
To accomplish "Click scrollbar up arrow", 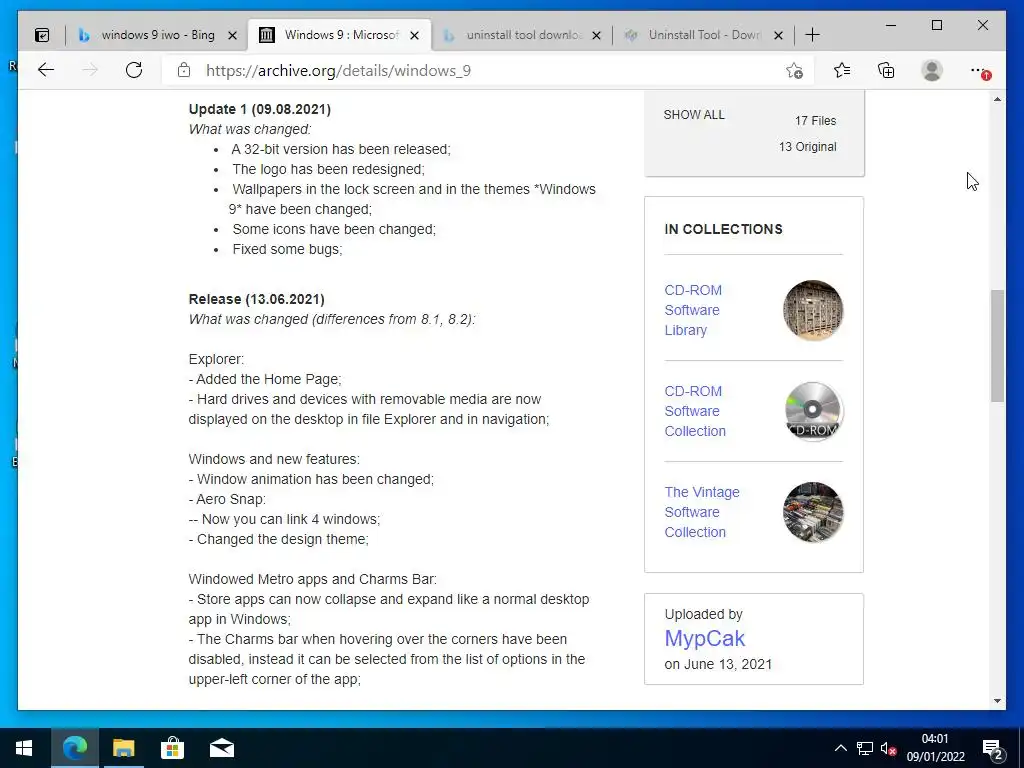I will tap(997, 99).
